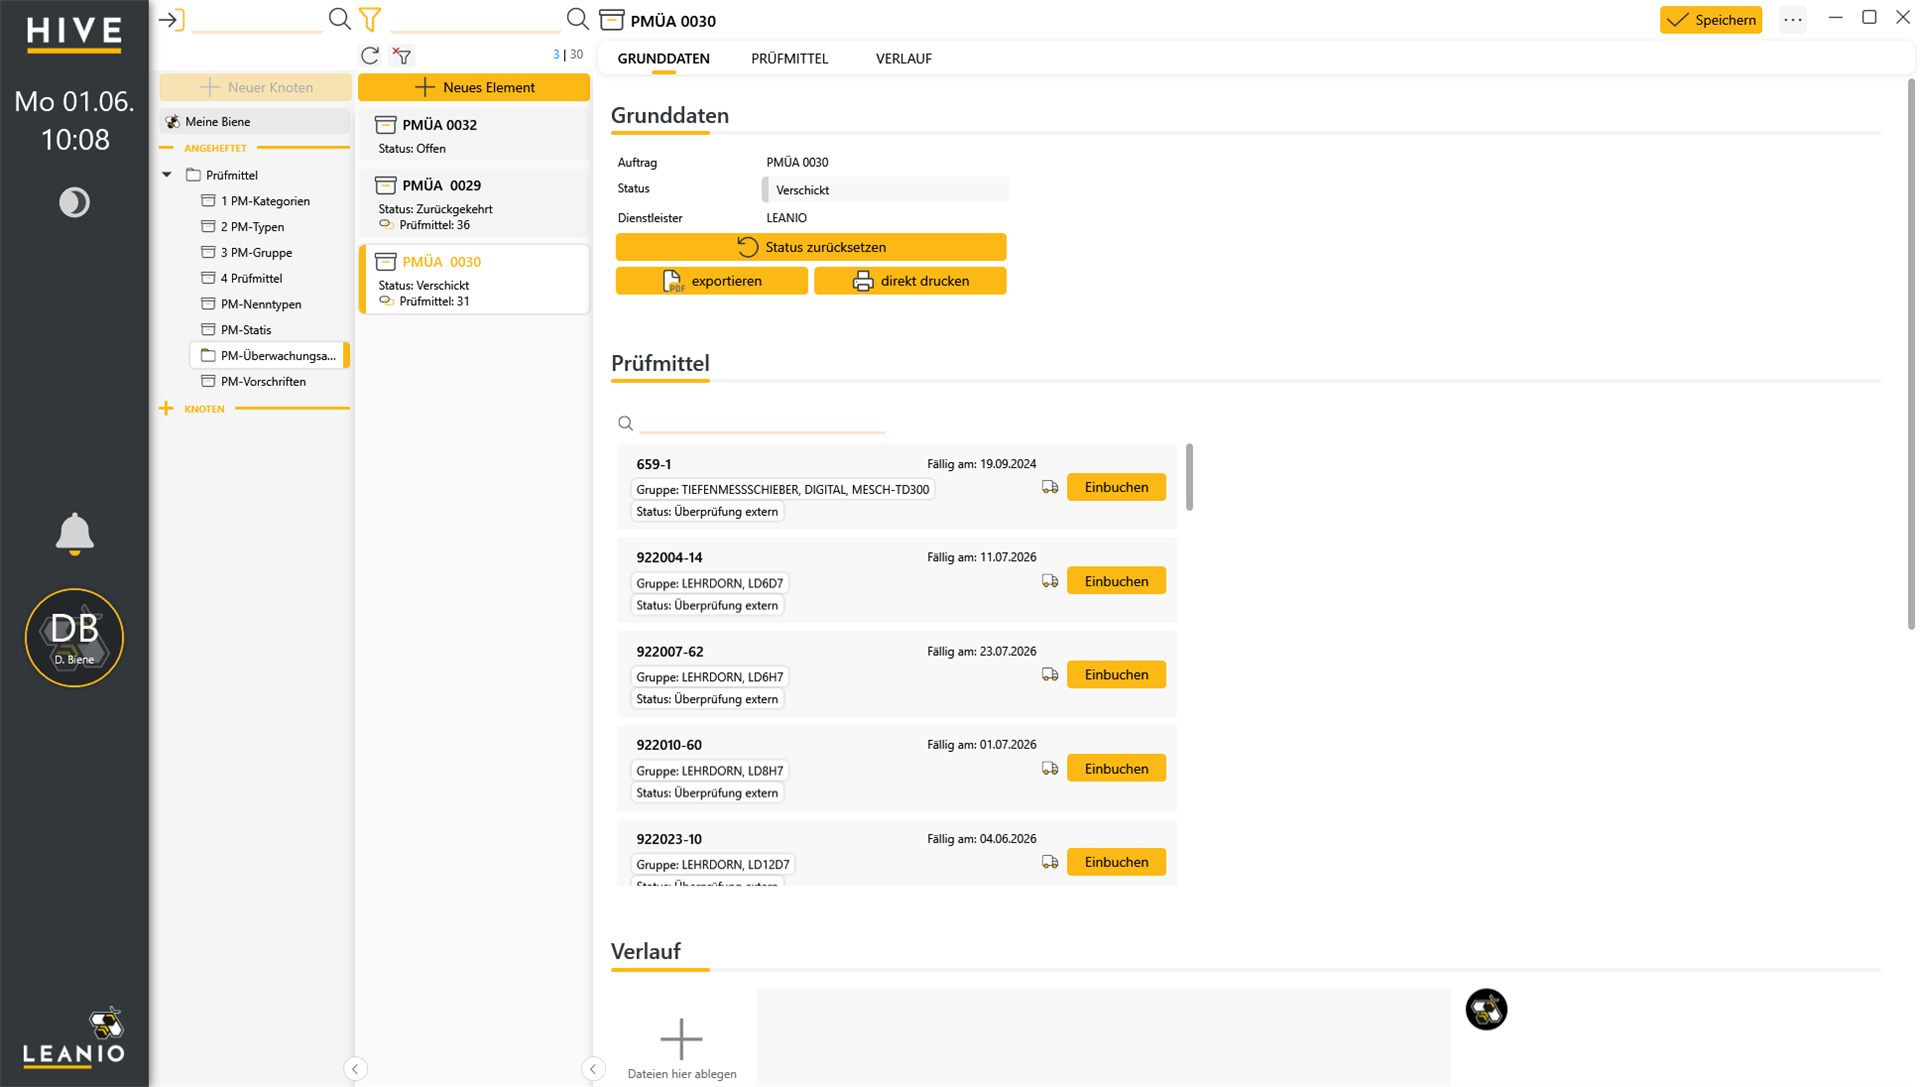Switch to the PRÜFMITTEL tab
Screen dimensions: 1920x1087
pyautogui.click(x=790, y=59)
